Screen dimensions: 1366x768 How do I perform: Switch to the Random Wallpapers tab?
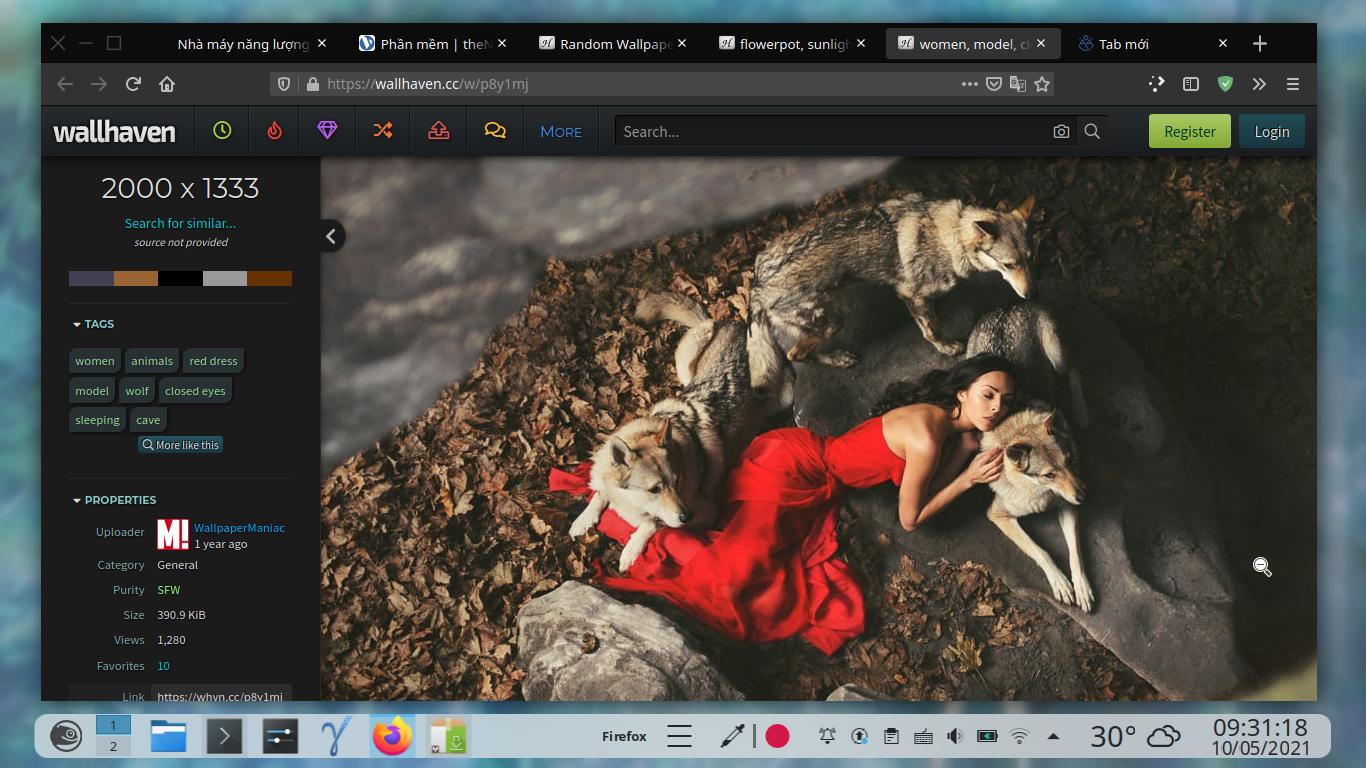click(612, 44)
